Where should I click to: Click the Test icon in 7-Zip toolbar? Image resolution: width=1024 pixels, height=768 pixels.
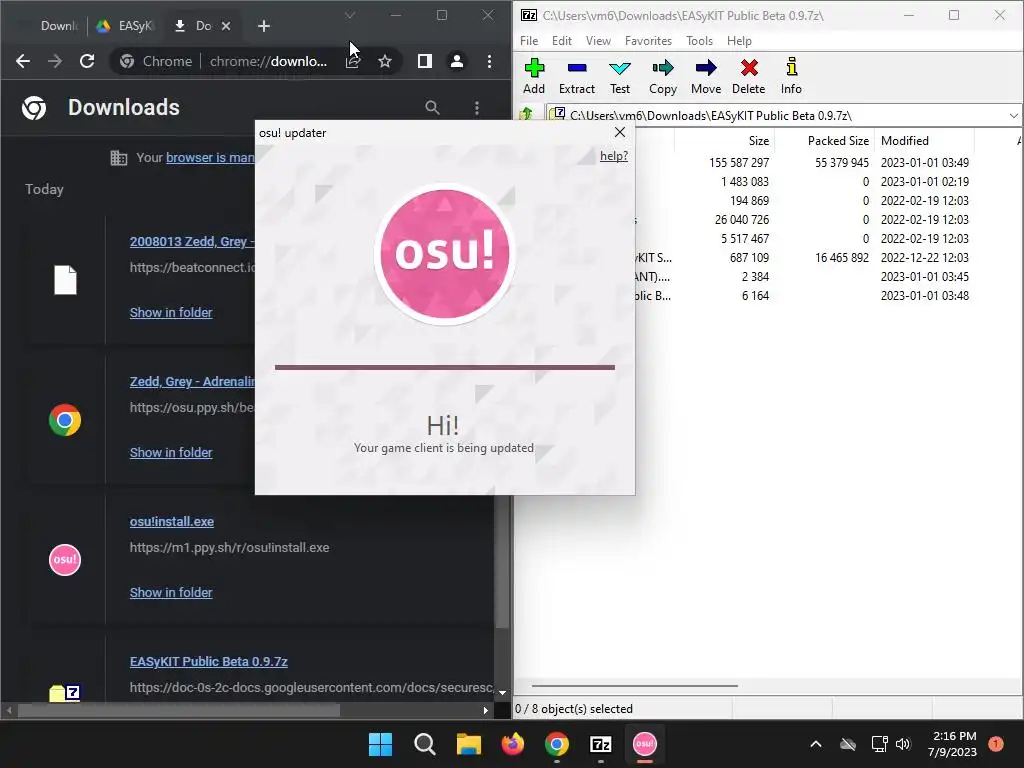pyautogui.click(x=620, y=76)
